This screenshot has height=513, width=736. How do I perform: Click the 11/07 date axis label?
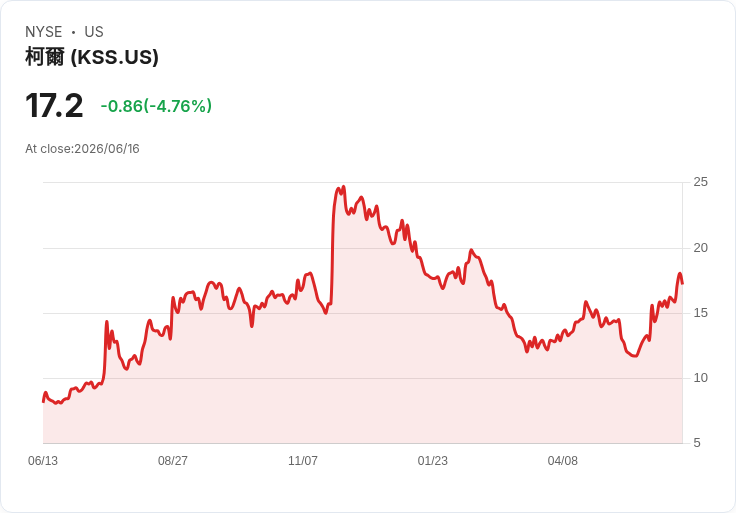tap(303, 461)
